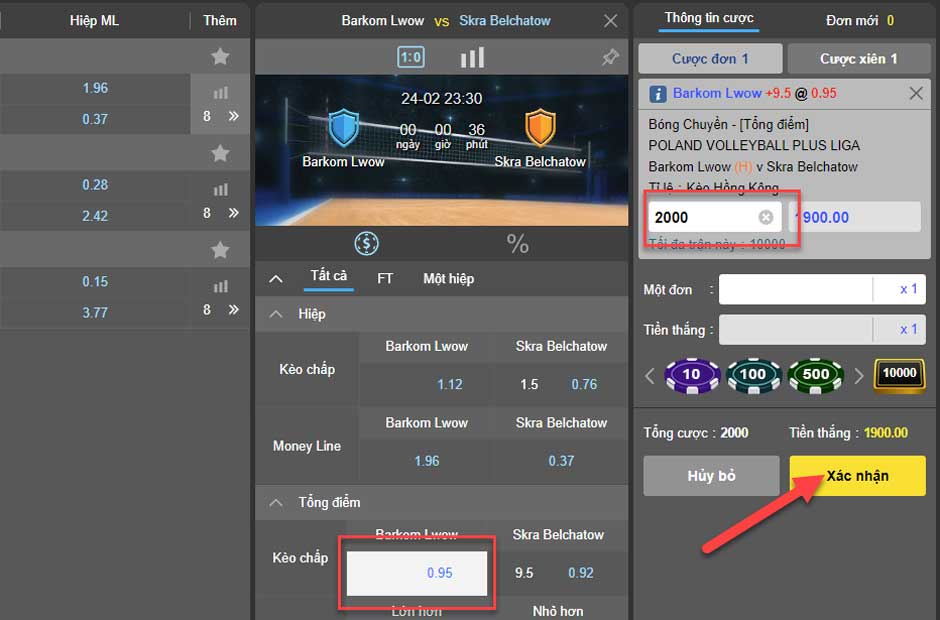The height and width of the screenshot is (620, 940).
Task: Switch to percent odds view
Action: coord(517,244)
